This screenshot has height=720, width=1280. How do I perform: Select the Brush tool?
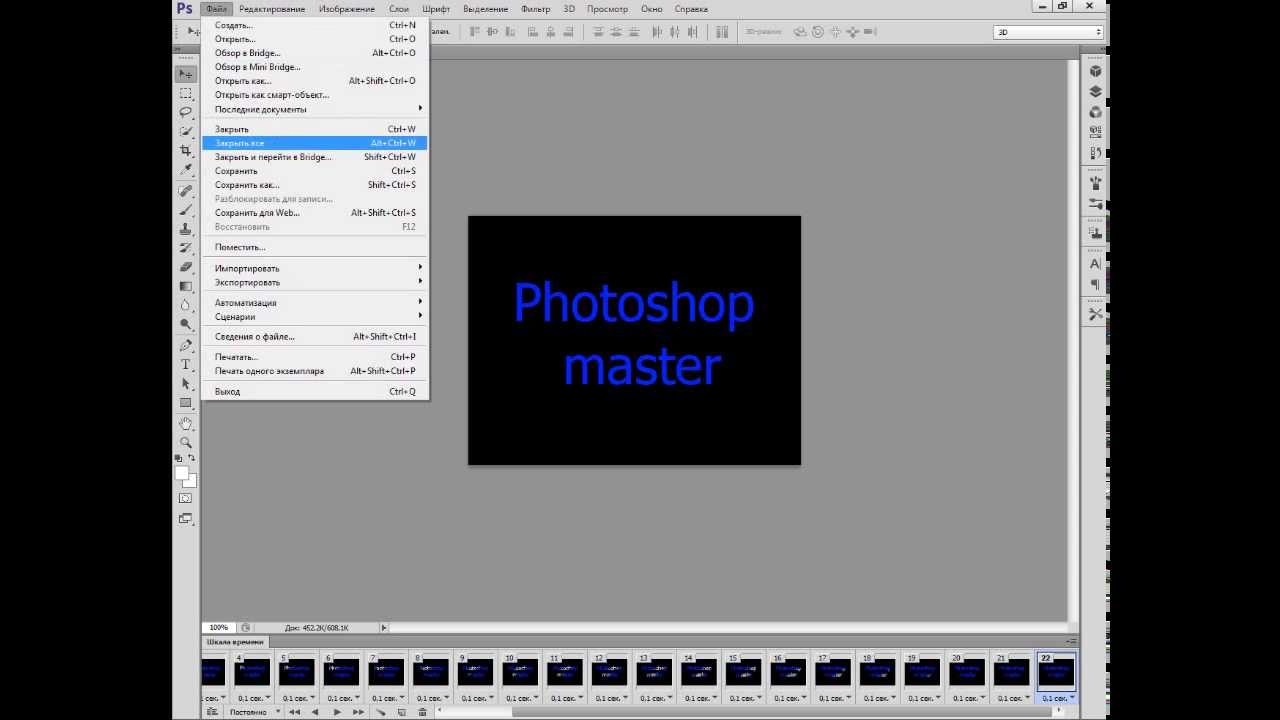186,209
